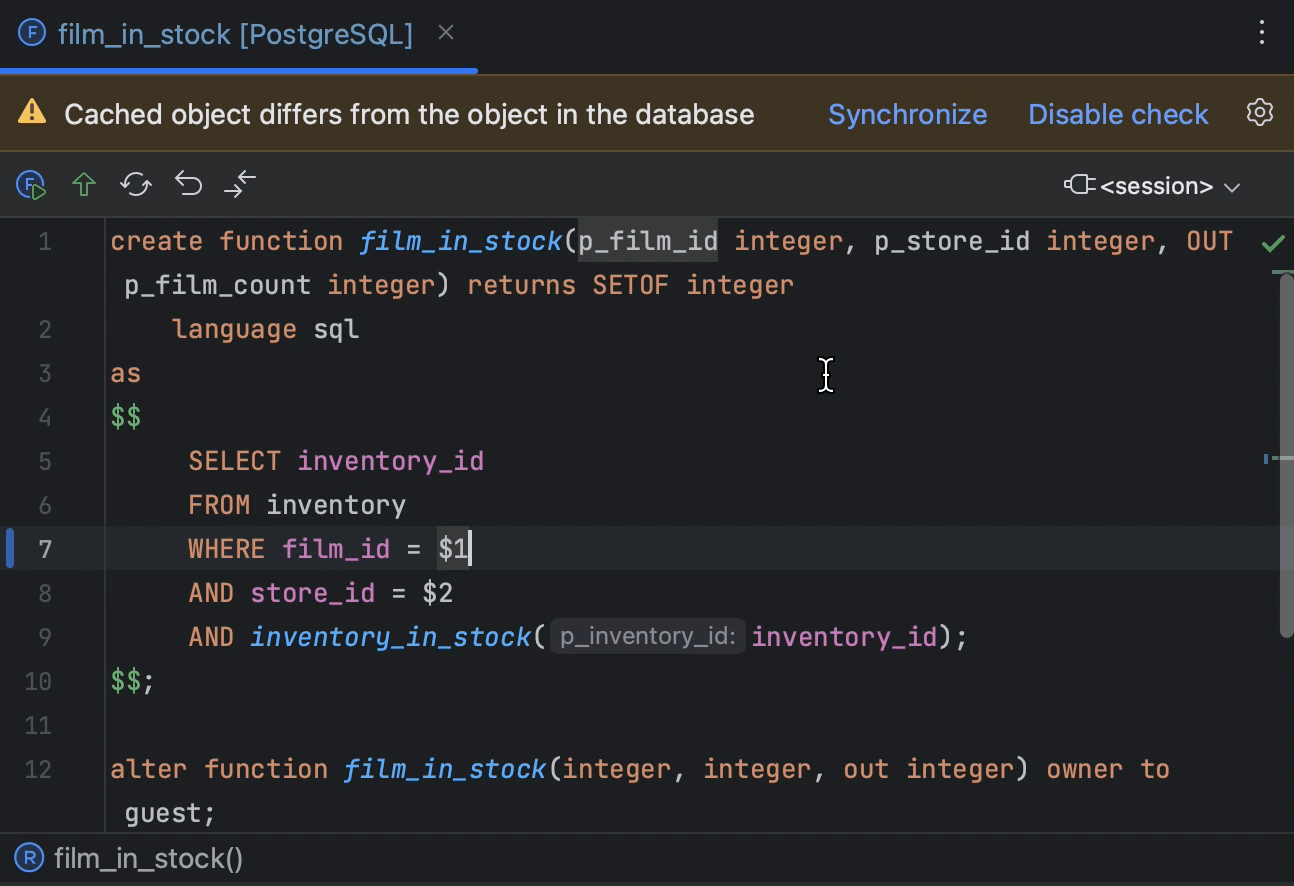Open notification settings gear icon
The height and width of the screenshot is (886, 1294).
pyautogui.click(x=1260, y=113)
